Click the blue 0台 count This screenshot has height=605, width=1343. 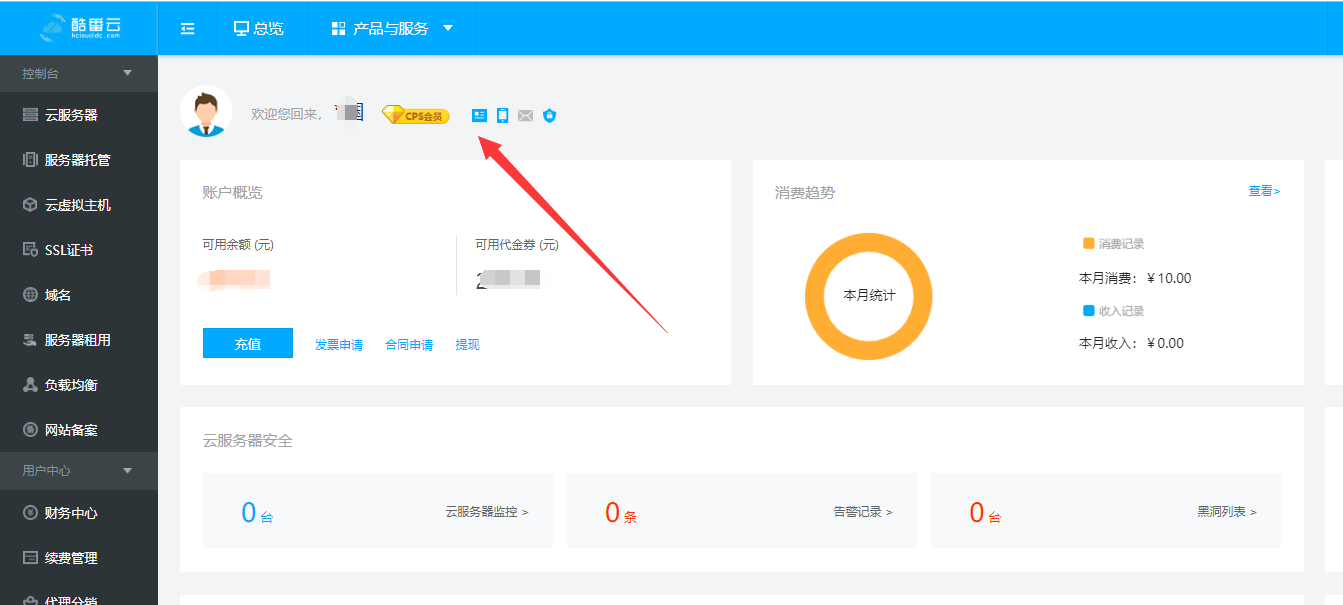[x=257, y=513]
